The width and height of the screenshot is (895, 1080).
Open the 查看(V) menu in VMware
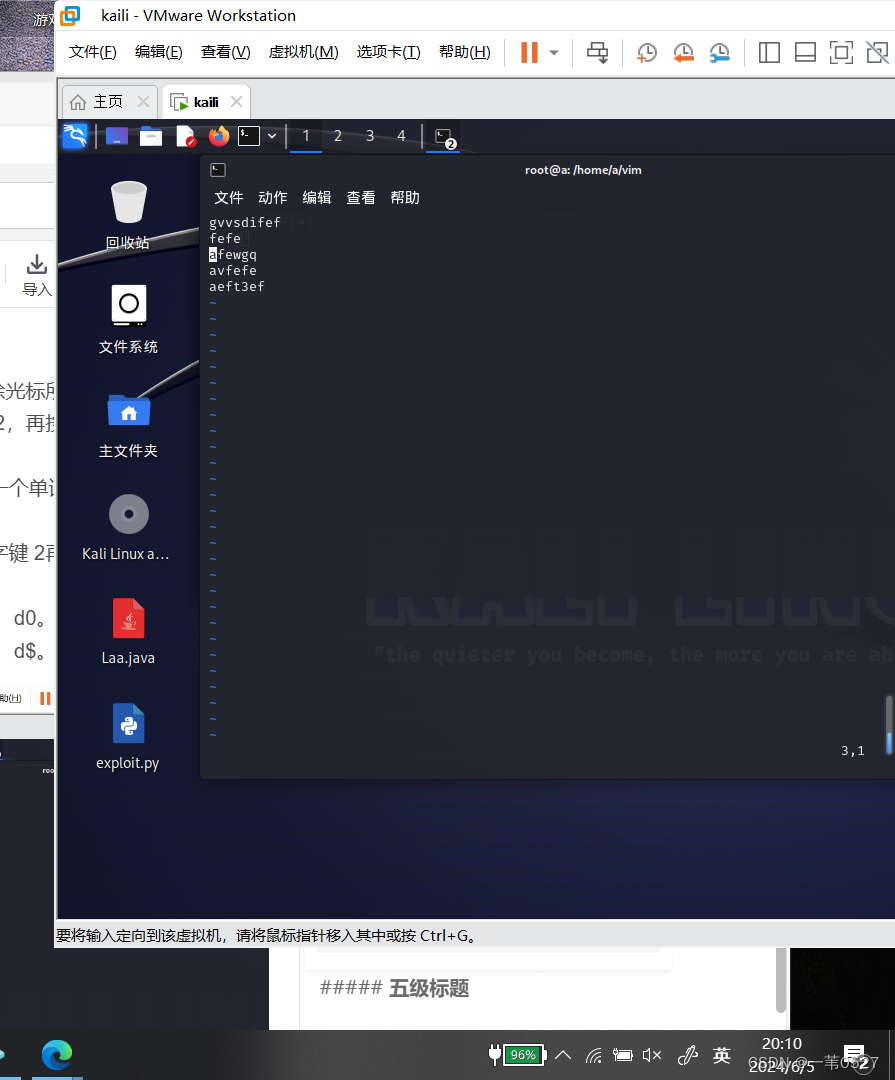(225, 52)
